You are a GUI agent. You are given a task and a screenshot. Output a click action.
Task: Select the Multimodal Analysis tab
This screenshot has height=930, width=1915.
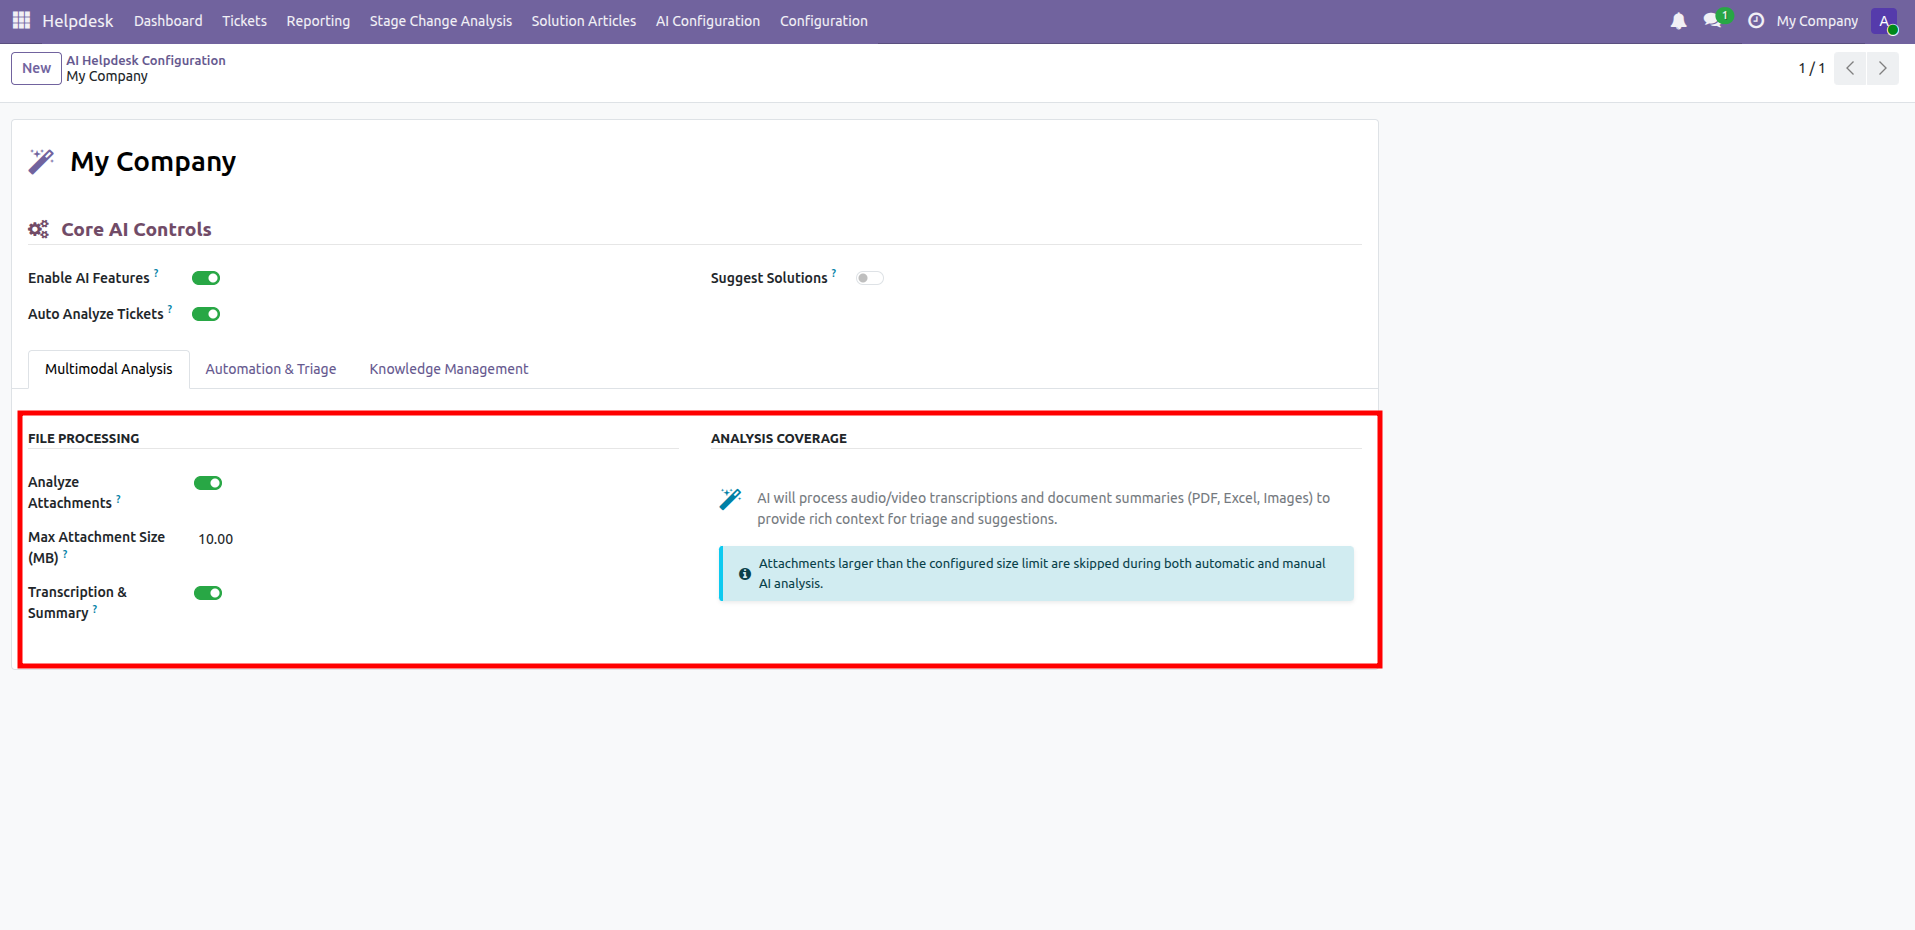click(x=109, y=369)
